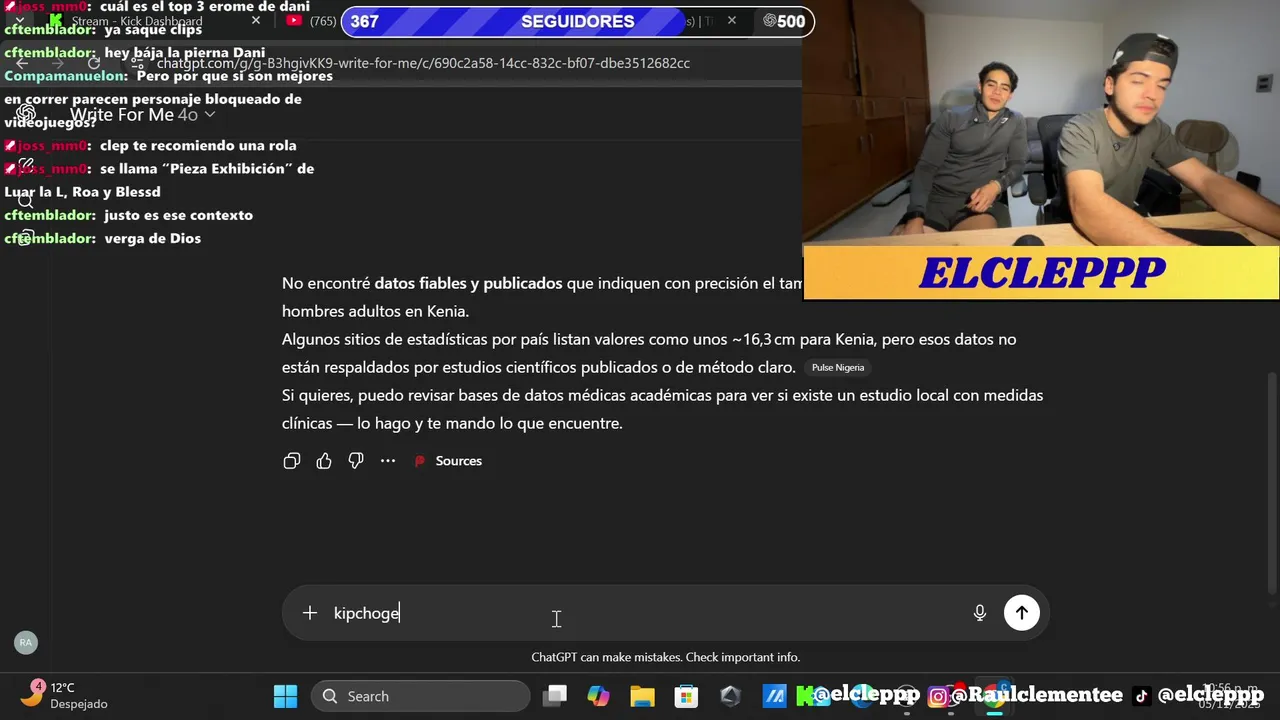Give the response a thumbs down
Screen dimensions: 1280x720
(356, 461)
